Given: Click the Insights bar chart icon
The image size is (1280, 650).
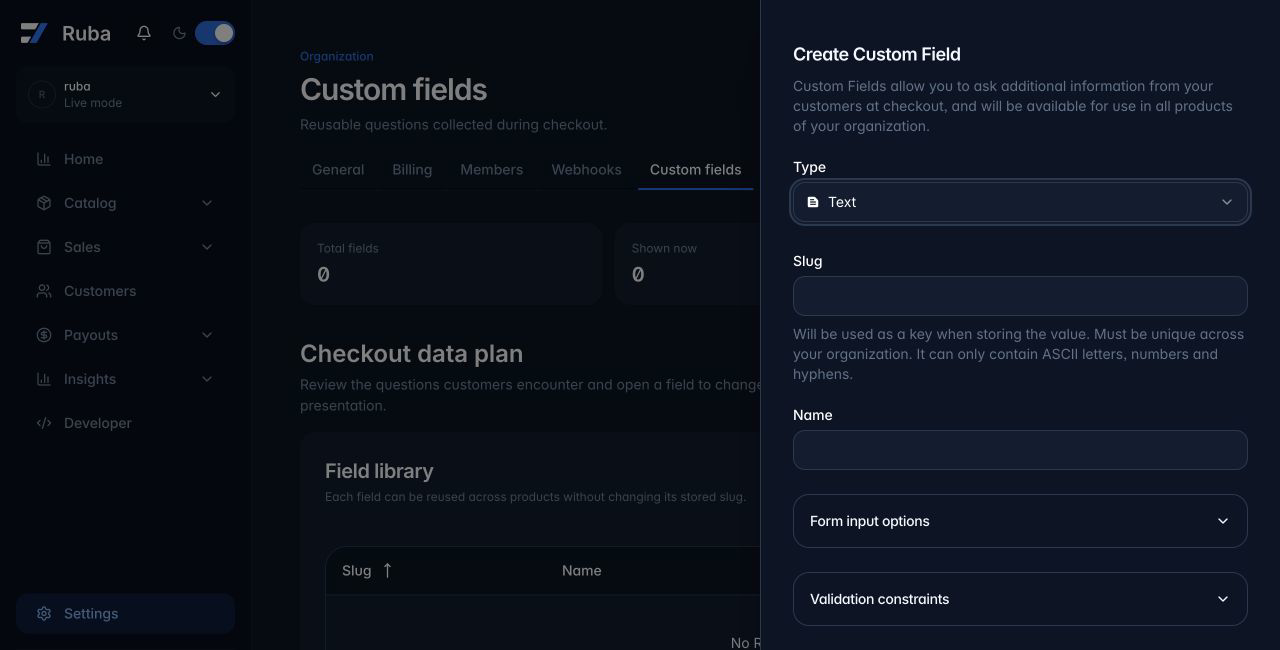Looking at the screenshot, I should tap(44, 379).
